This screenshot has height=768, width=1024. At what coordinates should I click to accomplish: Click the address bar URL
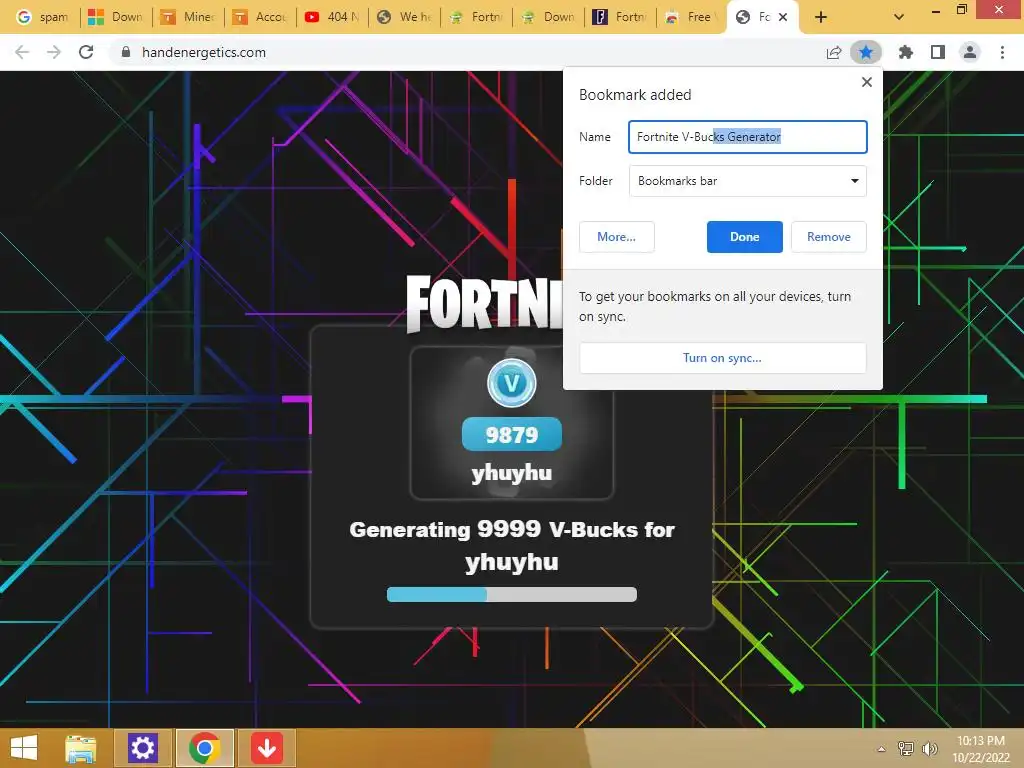tap(204, 52)
